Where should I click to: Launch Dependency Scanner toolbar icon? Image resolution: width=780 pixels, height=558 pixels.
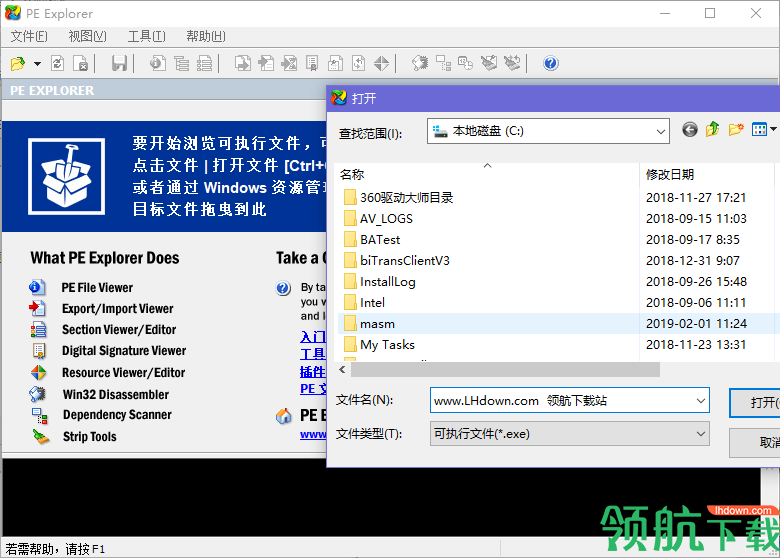(443, 63)
